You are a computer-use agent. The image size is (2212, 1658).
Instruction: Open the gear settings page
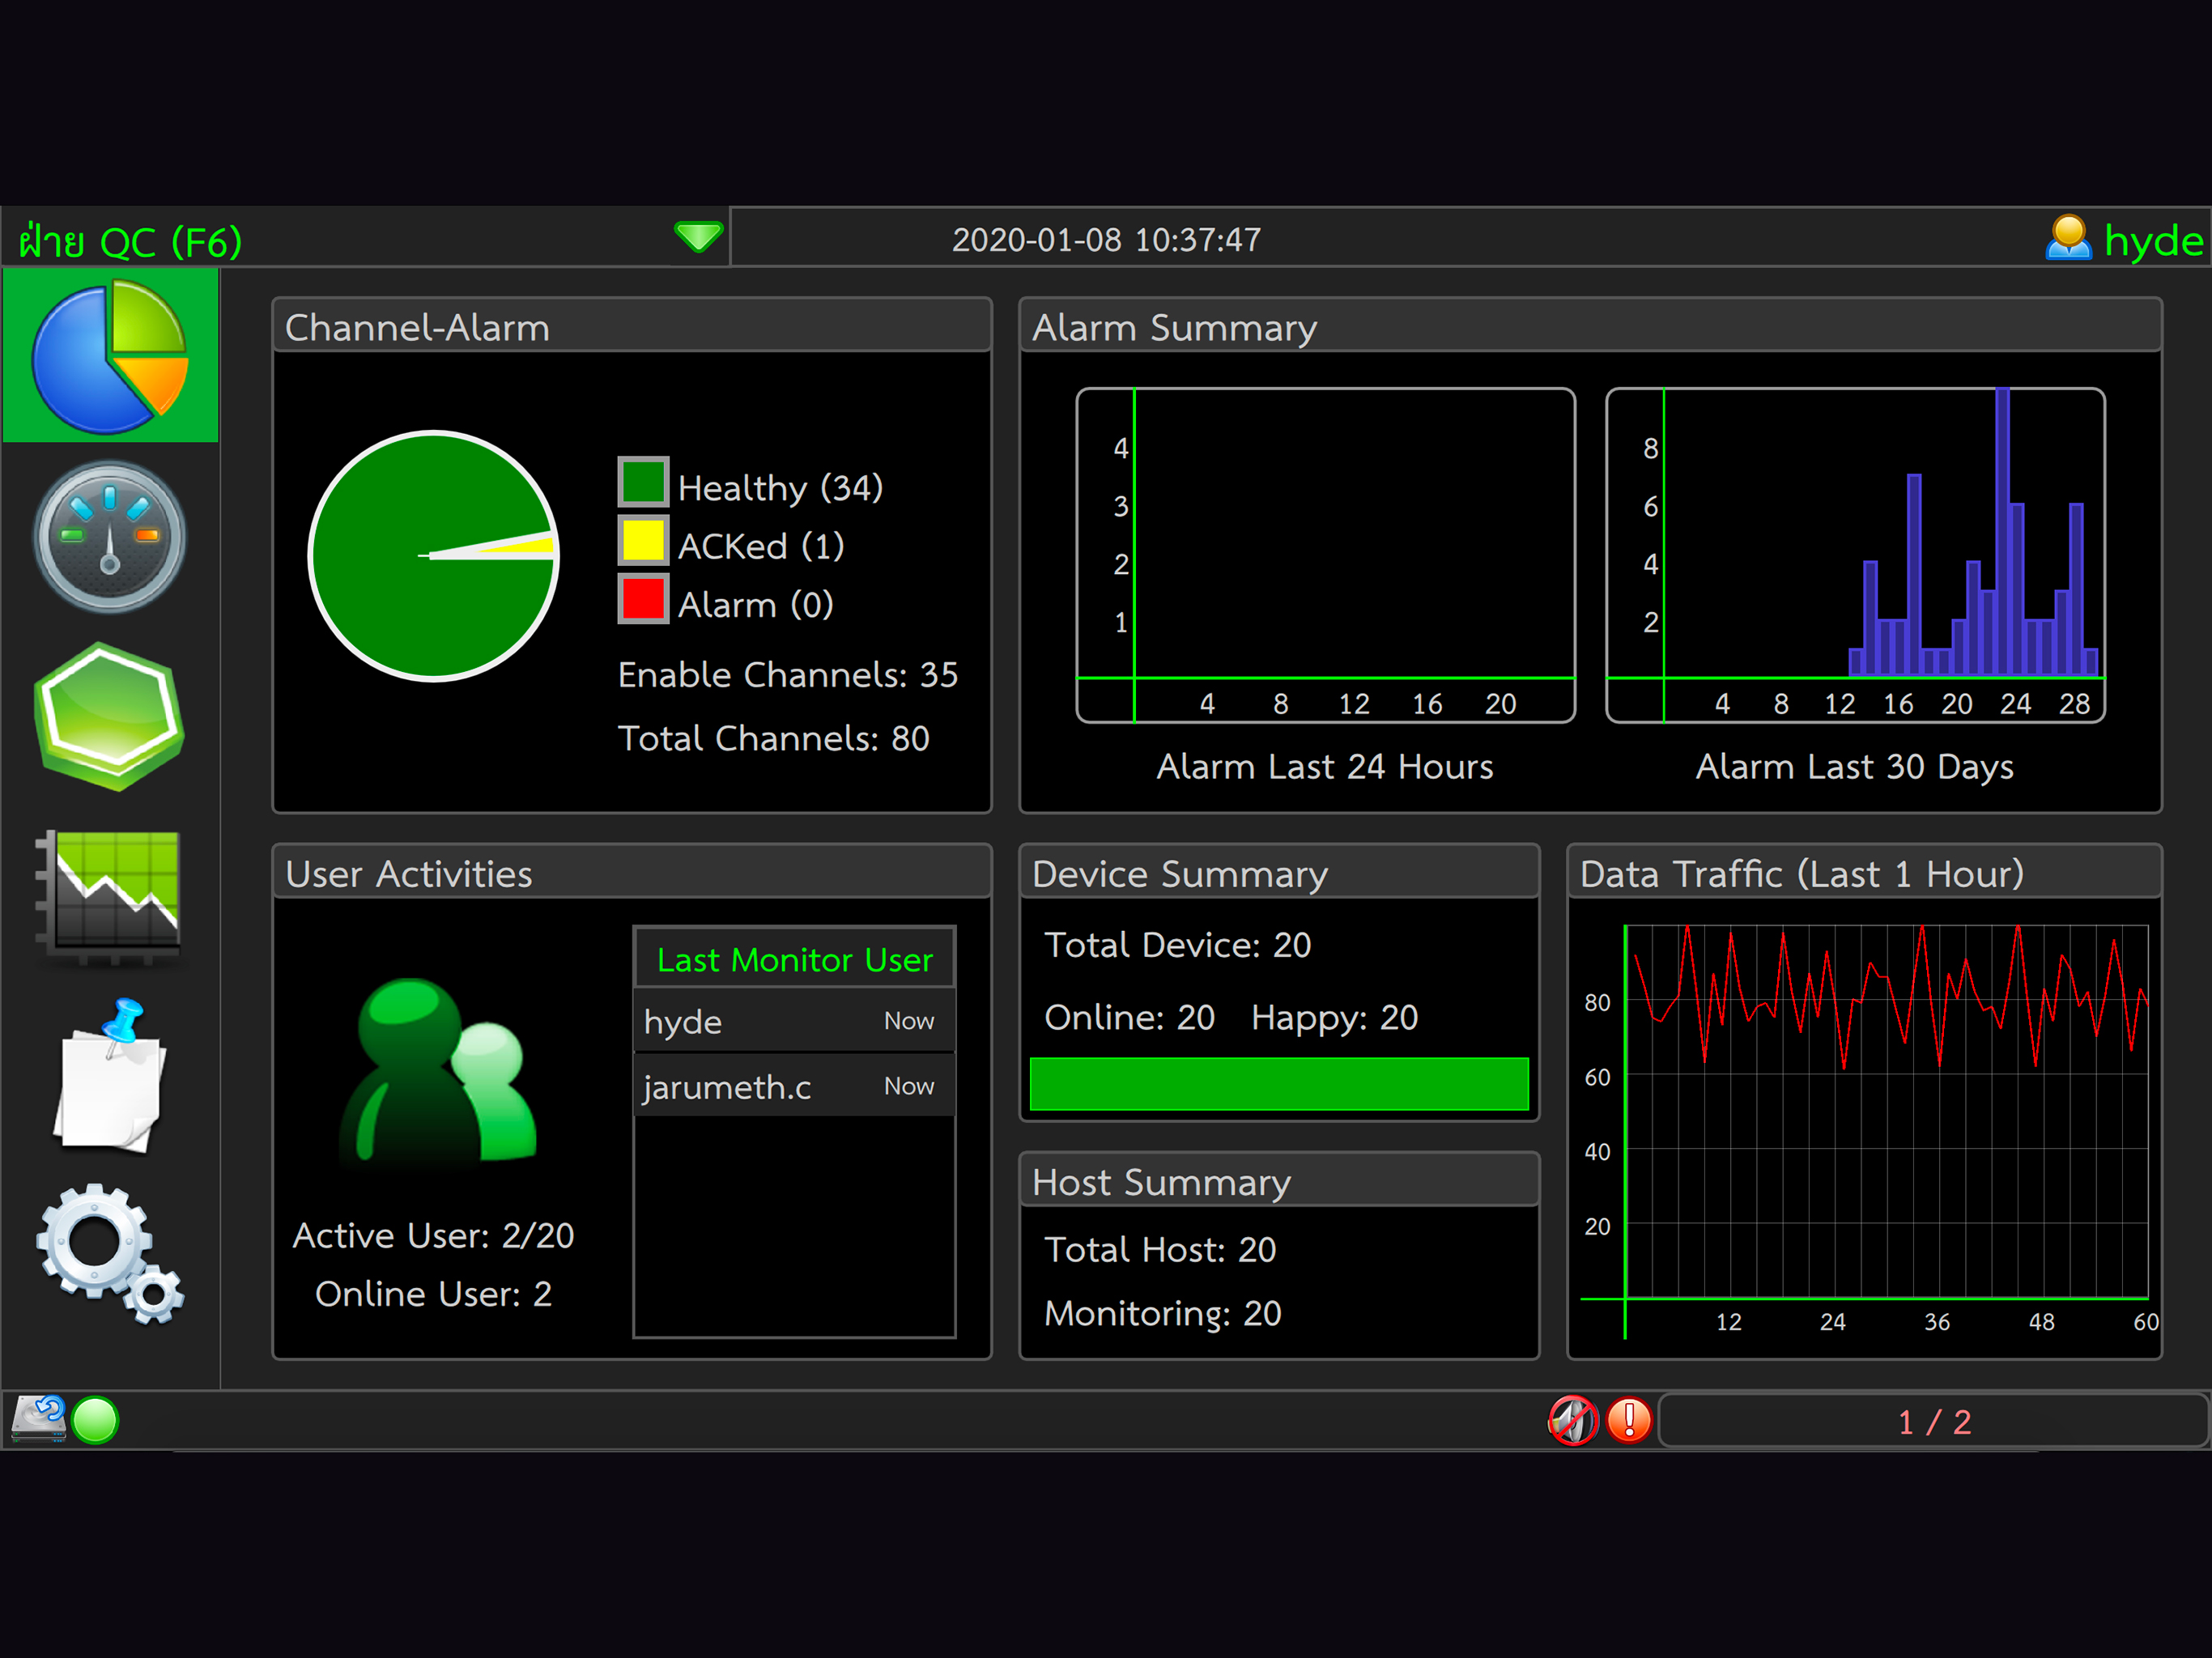pos(110,1254)
